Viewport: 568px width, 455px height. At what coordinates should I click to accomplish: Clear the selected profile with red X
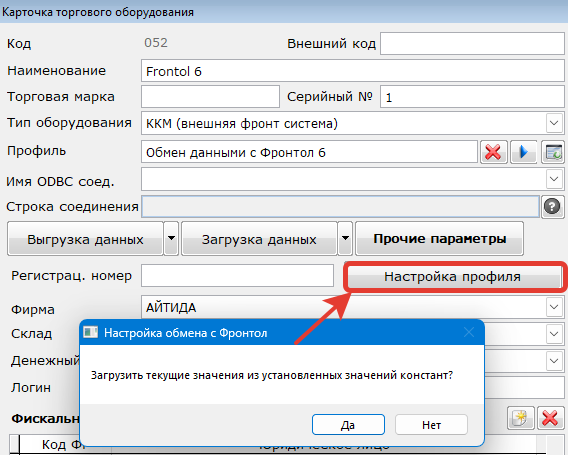[493, 152]
